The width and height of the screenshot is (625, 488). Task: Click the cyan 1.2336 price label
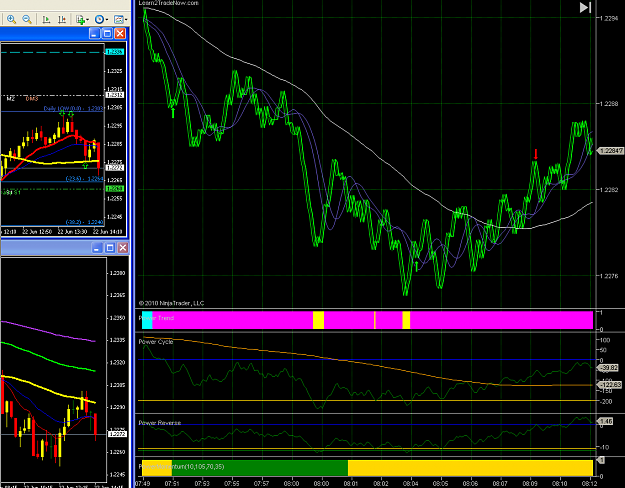click(115, 52)
